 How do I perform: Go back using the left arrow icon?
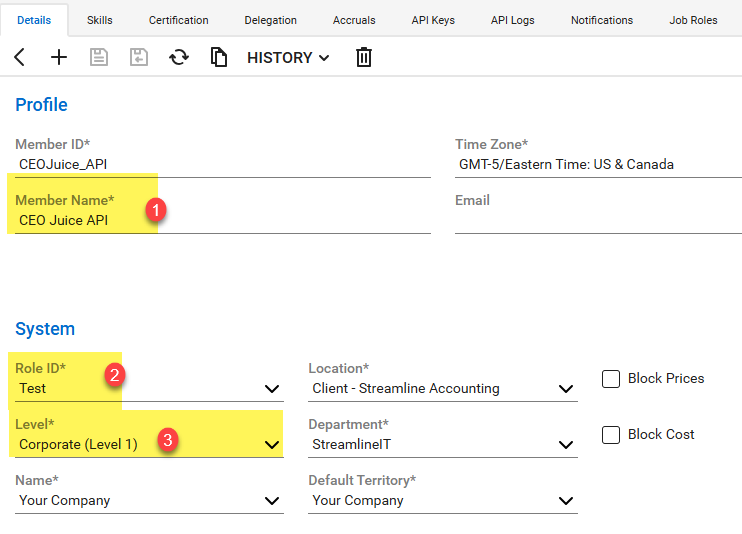pos(19,57)
